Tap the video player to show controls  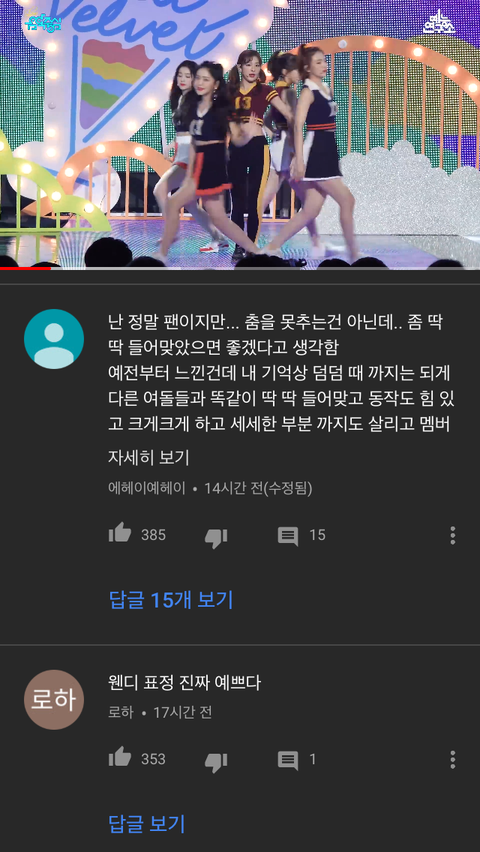tap(240, 133)
